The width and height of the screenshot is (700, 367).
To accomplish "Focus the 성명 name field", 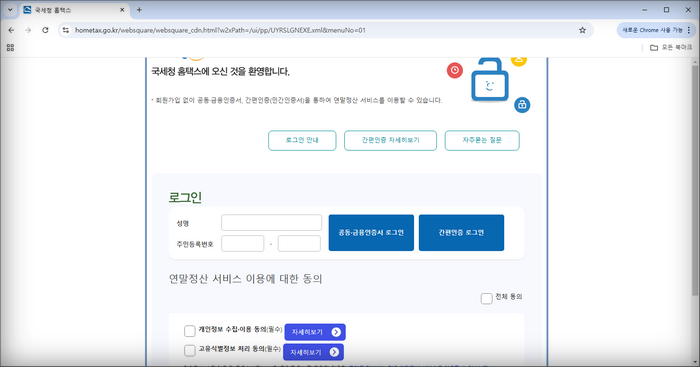I will tap(271, 223).
